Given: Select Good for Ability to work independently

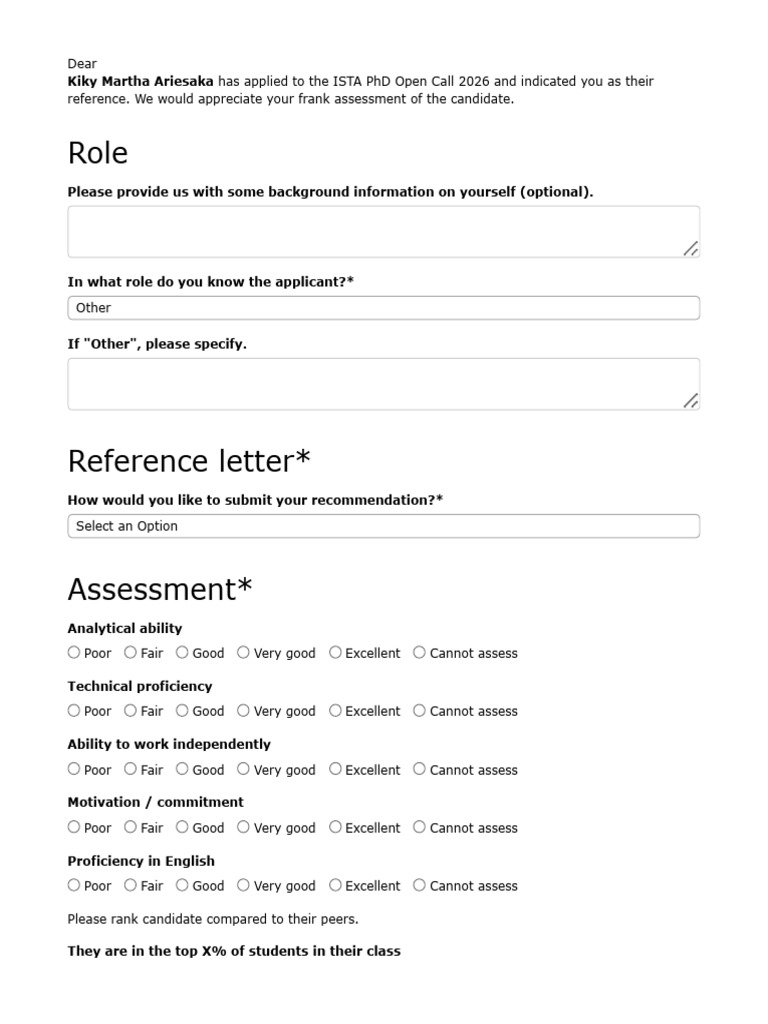Looking at the screenshot, I should [182, 769].
